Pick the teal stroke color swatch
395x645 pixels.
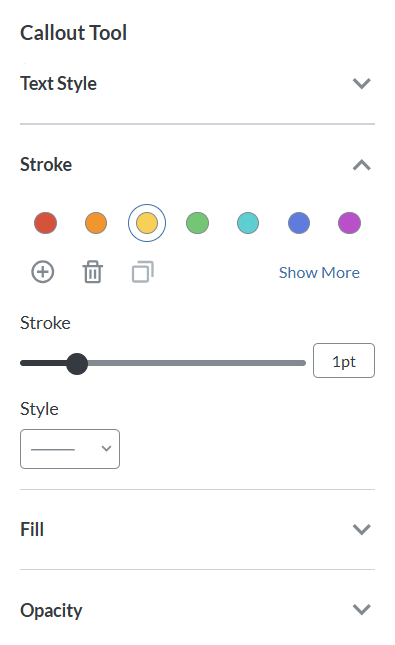point(248,223)
